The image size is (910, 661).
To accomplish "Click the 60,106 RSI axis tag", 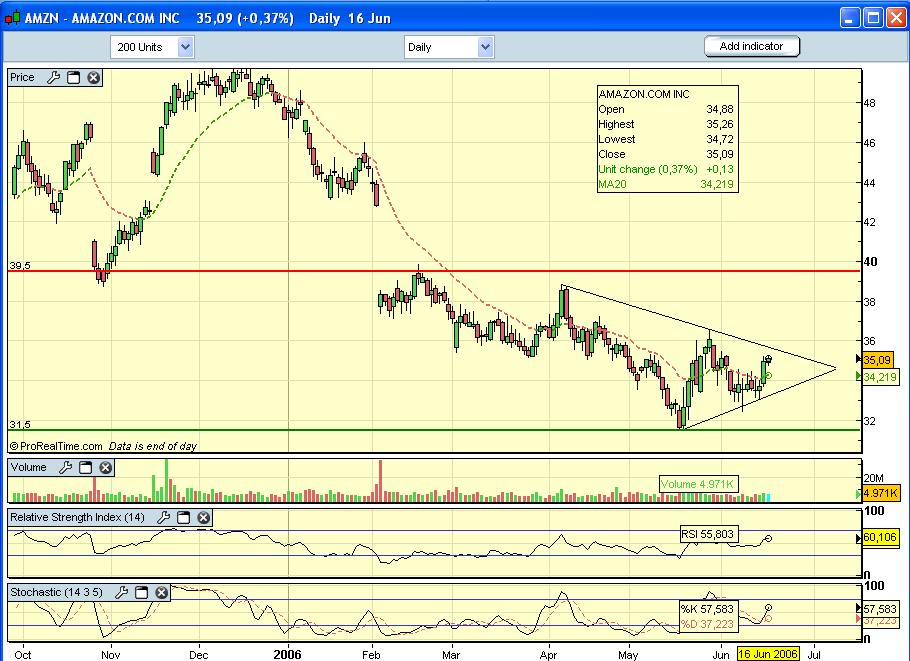I will (x=880, y=537).
